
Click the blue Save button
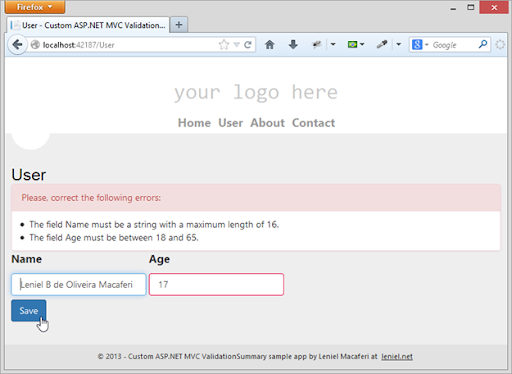tap(29, 311)
